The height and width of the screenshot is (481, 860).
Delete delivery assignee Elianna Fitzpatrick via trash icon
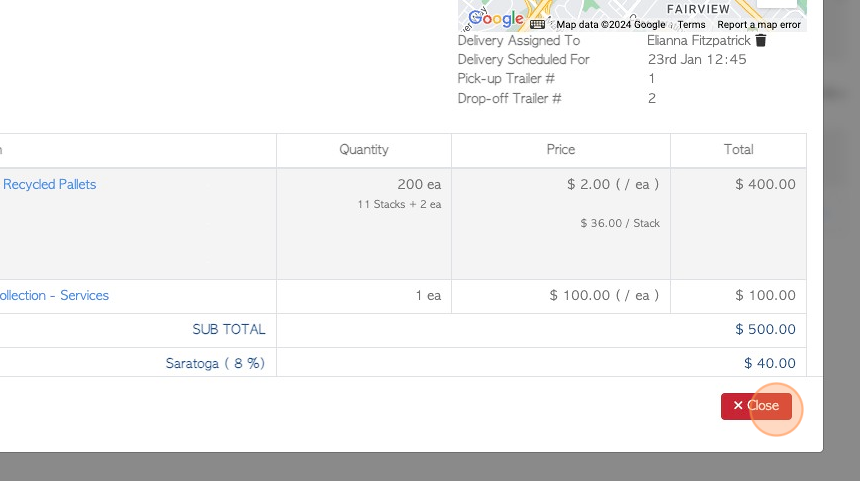pos(761,41)
